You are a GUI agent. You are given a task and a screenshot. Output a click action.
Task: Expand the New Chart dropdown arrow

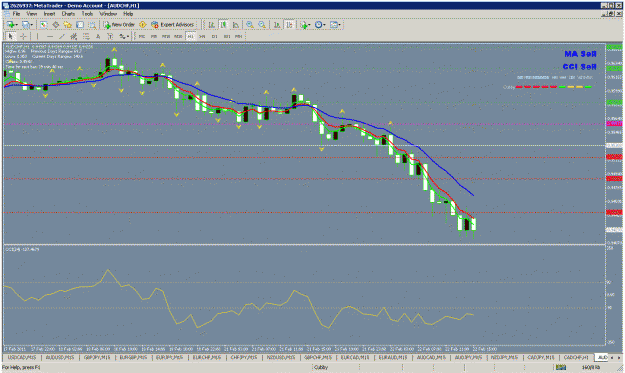click(x=16, y=25)
